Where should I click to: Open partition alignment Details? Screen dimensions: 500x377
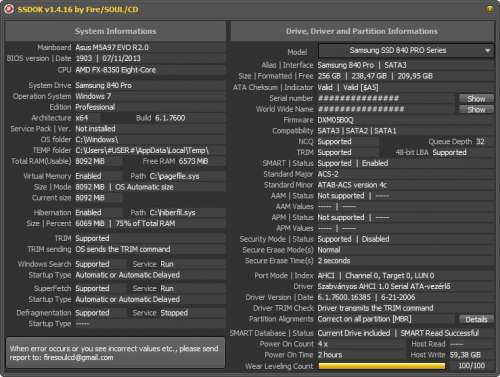[476, 319]
